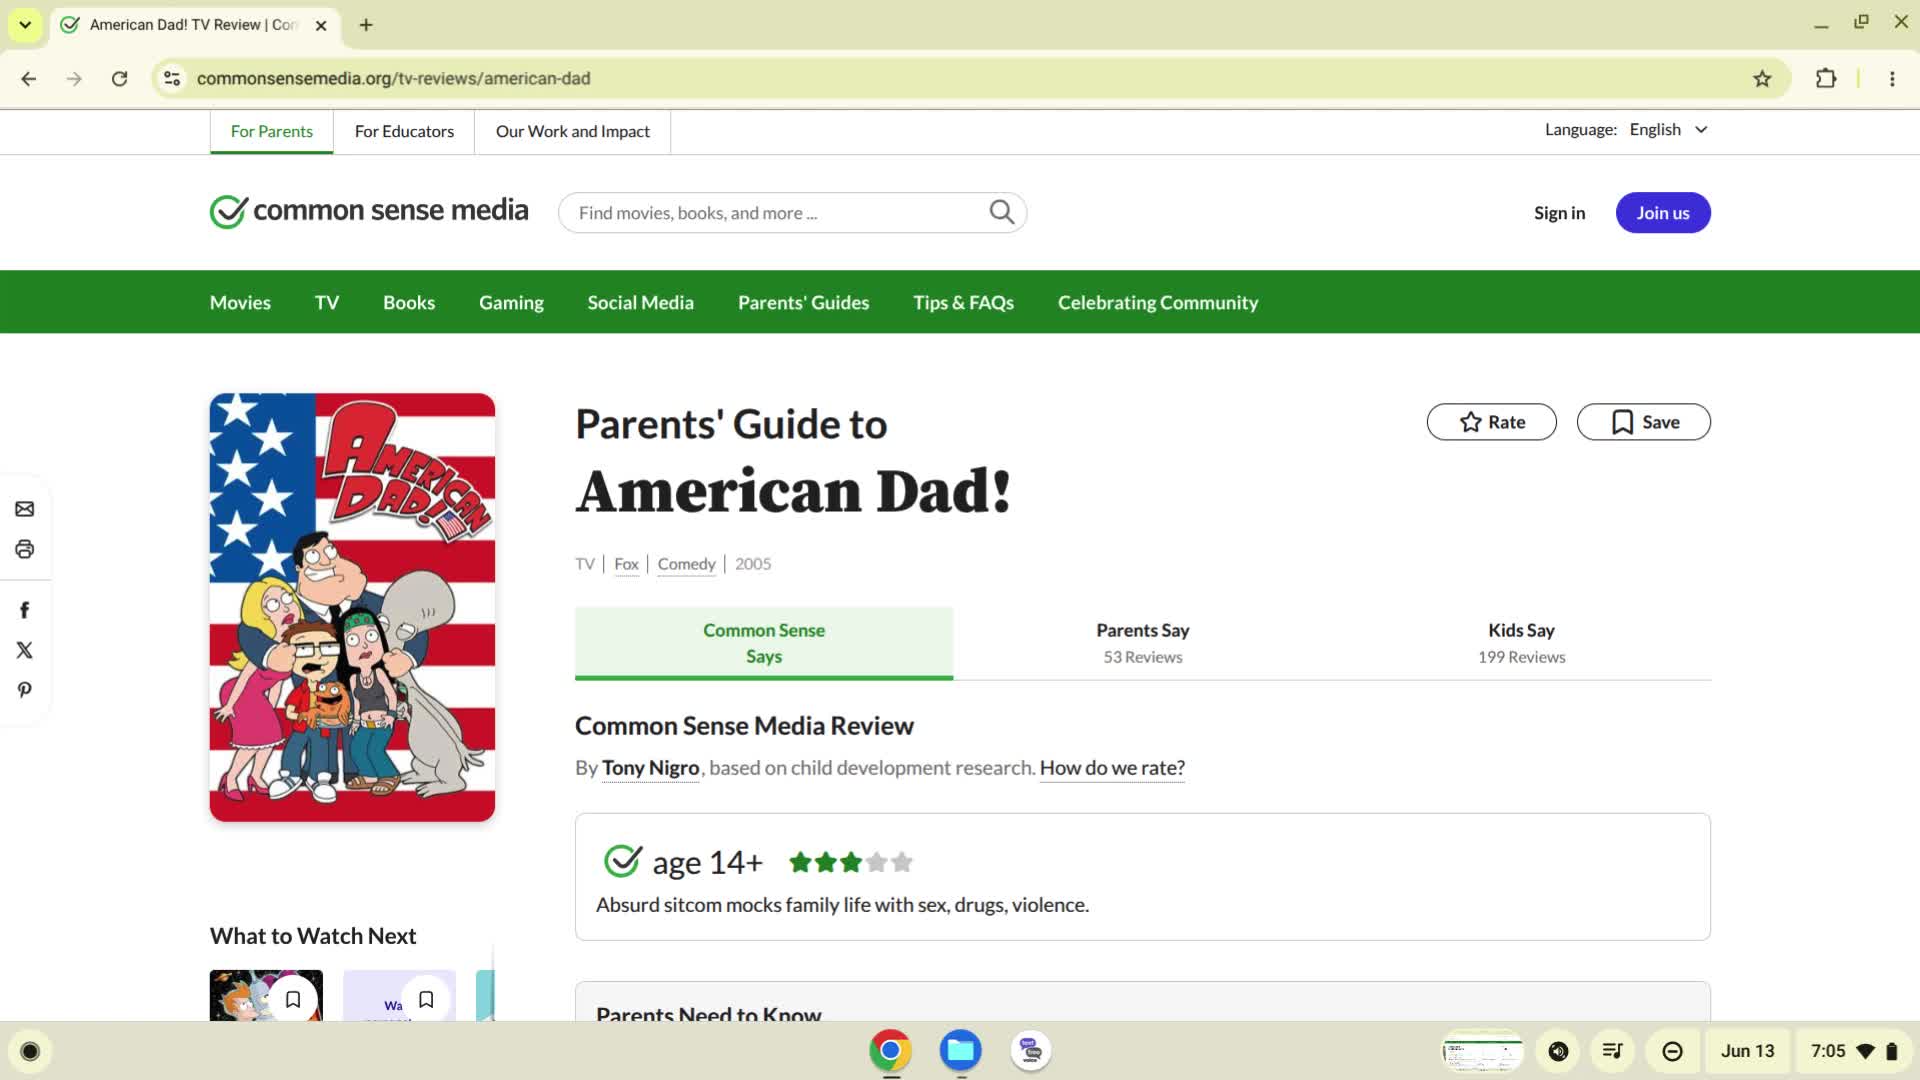This screenshot has height=1080, width=1920.
Task: Open Chrome from the shelf
Action: tap(890, 1051)
